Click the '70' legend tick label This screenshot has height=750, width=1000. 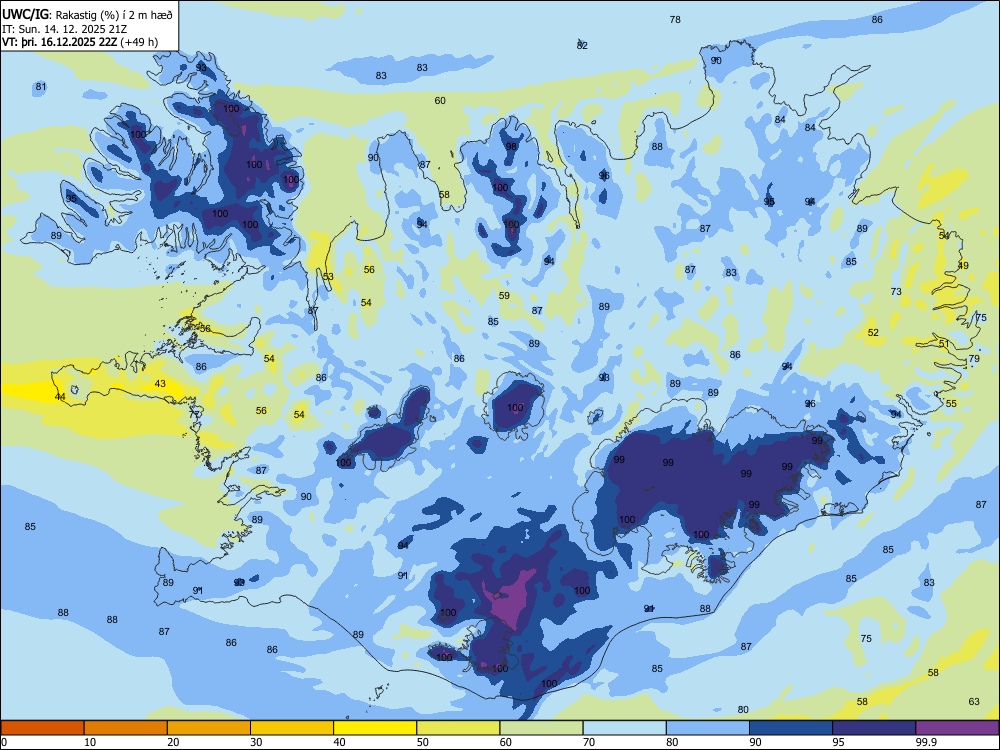[589, 742]
